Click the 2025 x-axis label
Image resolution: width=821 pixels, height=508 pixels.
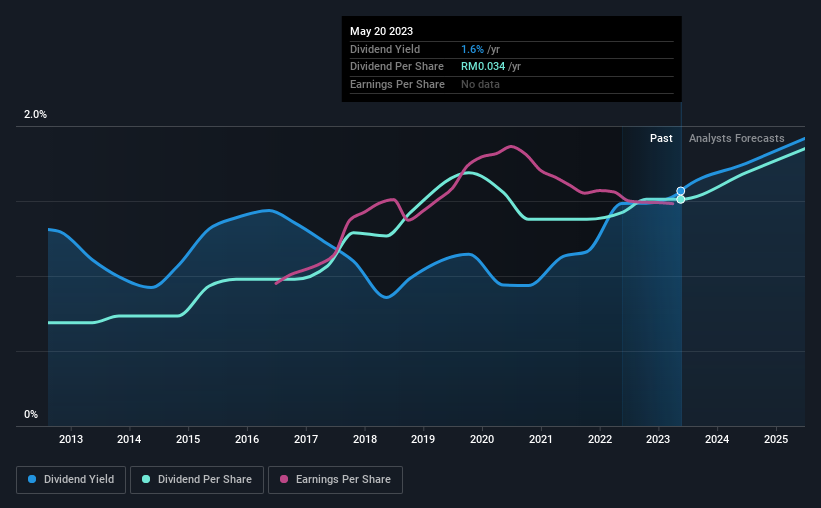[776, 439]
